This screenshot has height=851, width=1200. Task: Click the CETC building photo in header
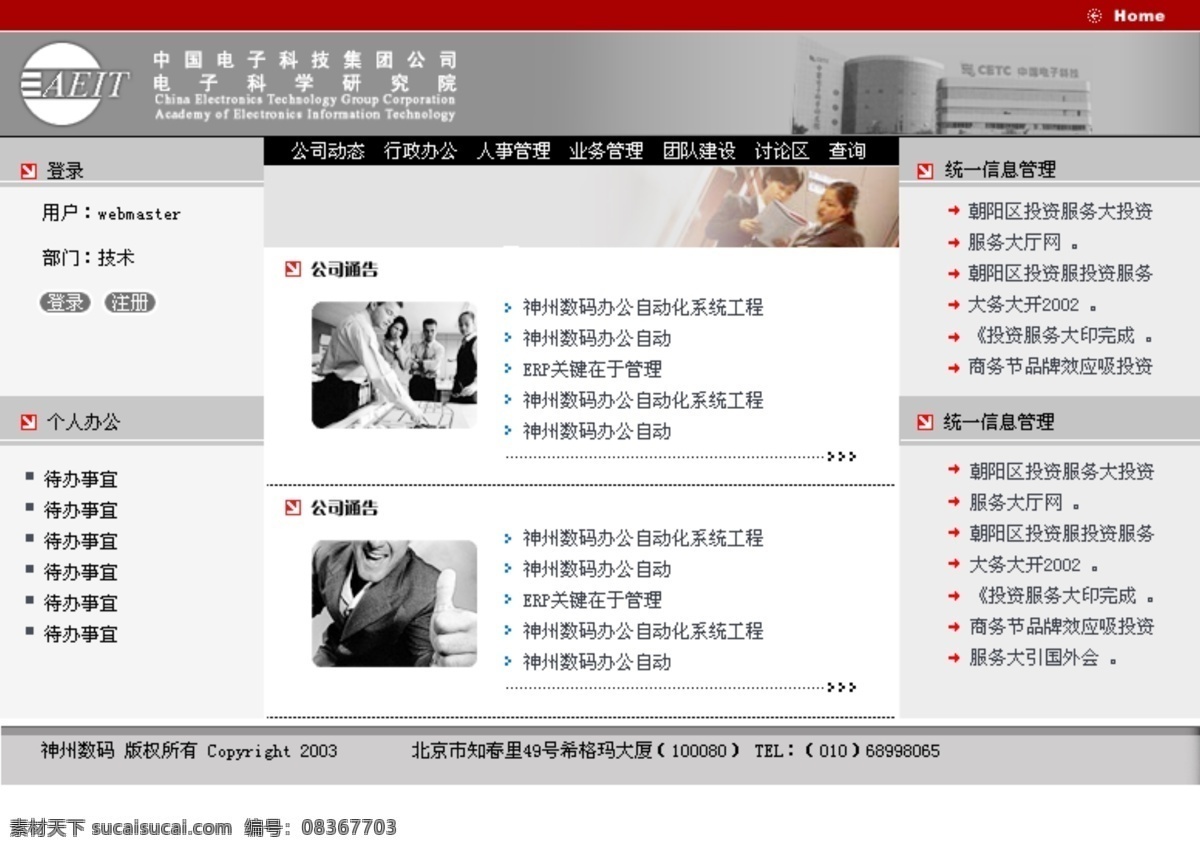[x=943, y=88]
